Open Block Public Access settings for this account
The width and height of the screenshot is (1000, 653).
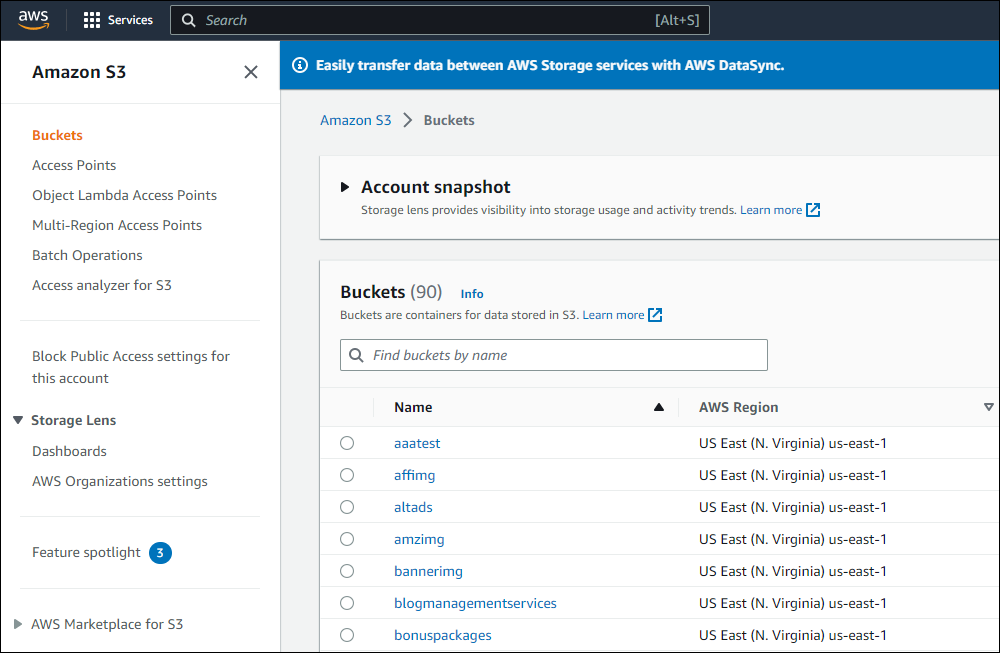(x=131, y=367)
